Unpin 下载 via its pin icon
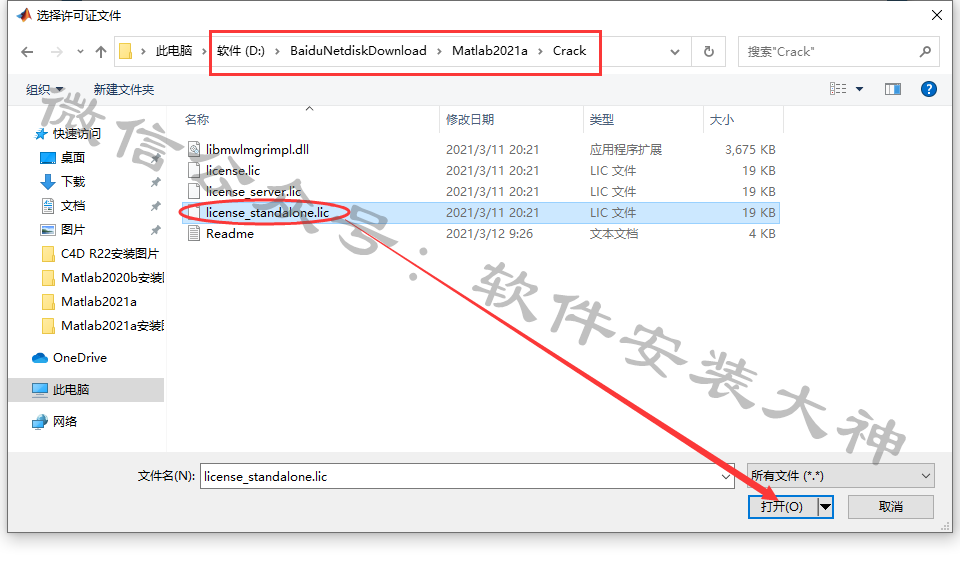960x570 pixels. point(156,182)
